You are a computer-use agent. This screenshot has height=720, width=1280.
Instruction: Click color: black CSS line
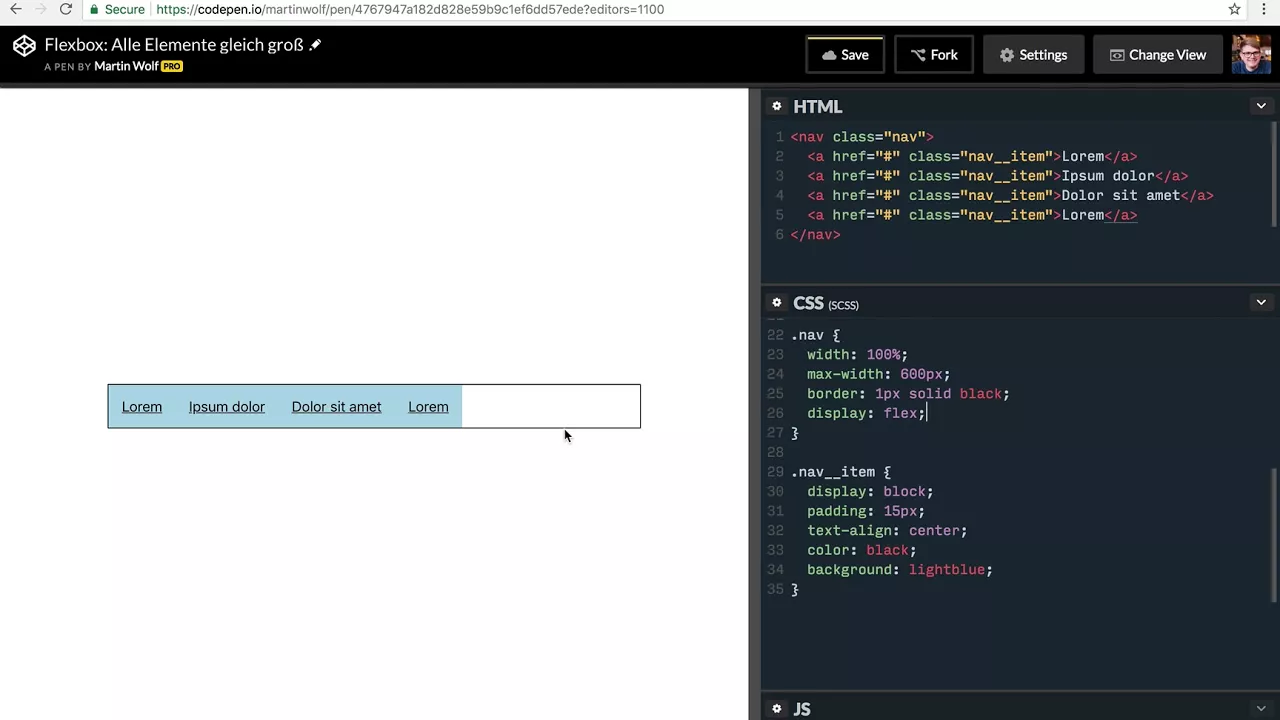pos(861,550)
